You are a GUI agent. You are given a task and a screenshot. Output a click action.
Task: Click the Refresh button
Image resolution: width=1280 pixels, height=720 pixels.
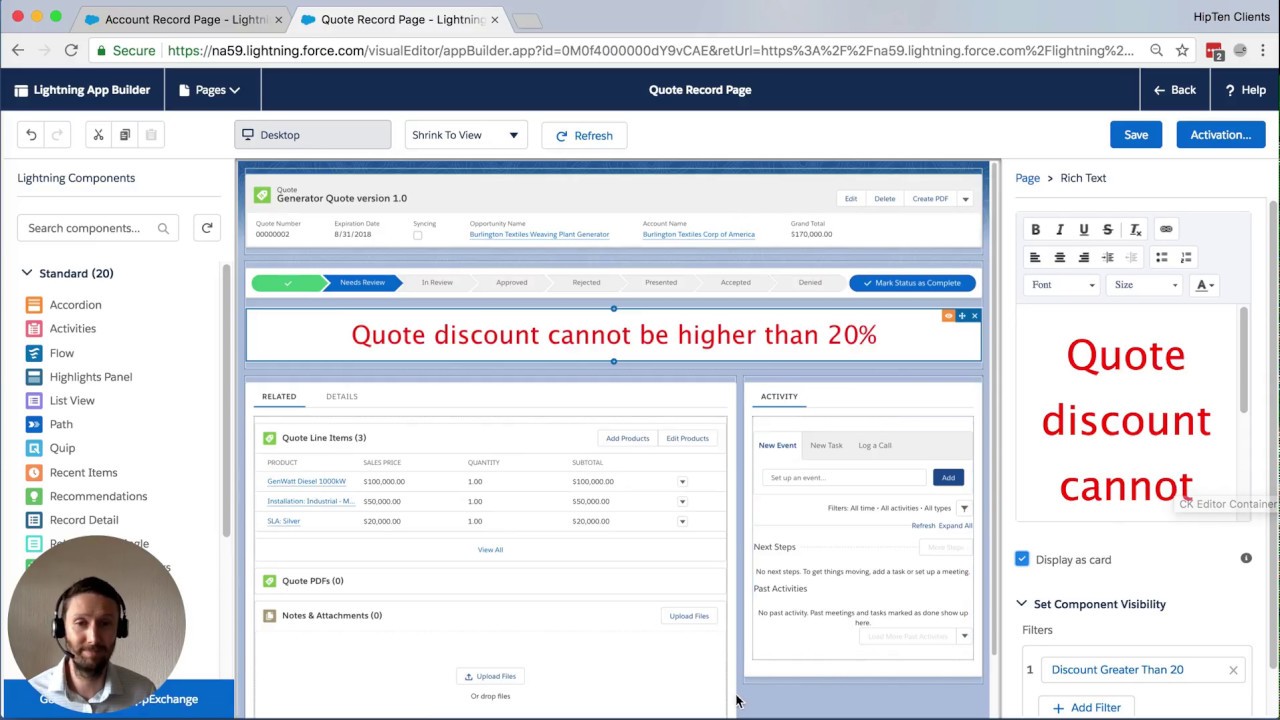tap(584, 135)
